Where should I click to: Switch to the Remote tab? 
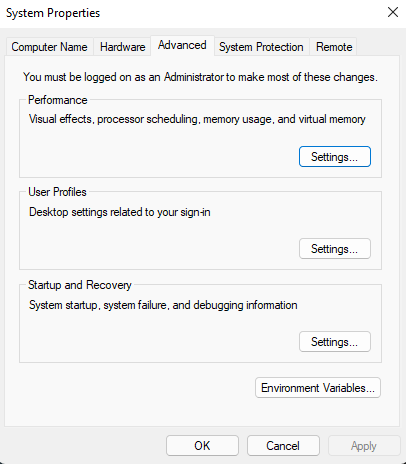click(334, 47)
